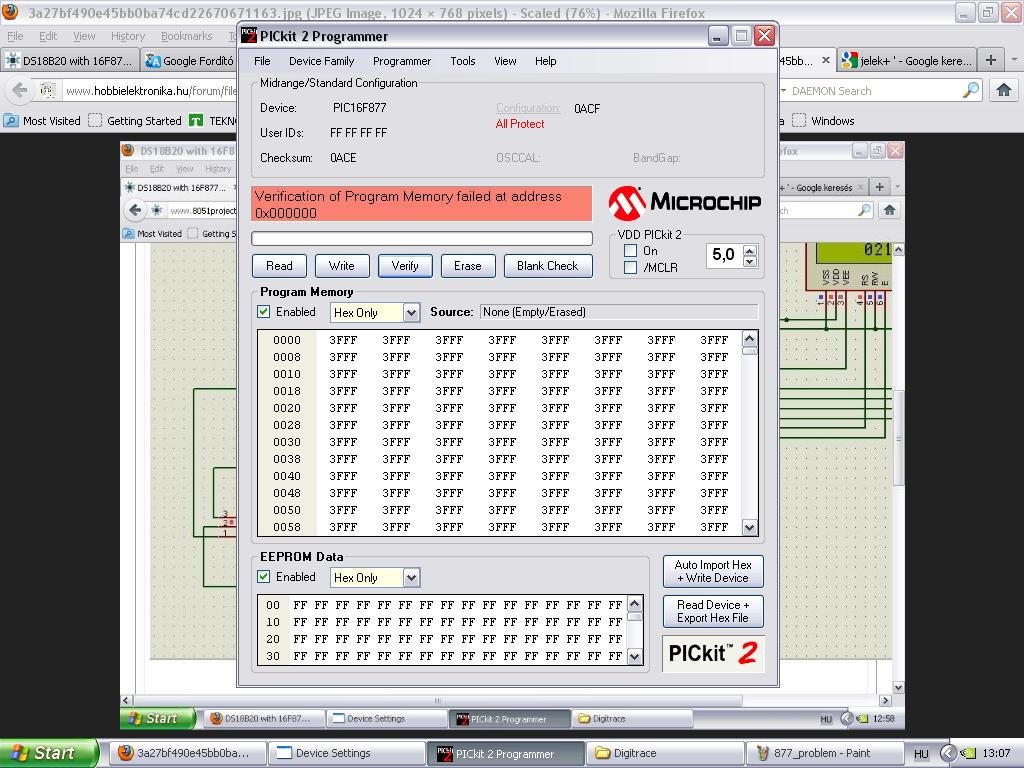
Task: Open Help menu in PICkit 2
Action: (545, 61)
